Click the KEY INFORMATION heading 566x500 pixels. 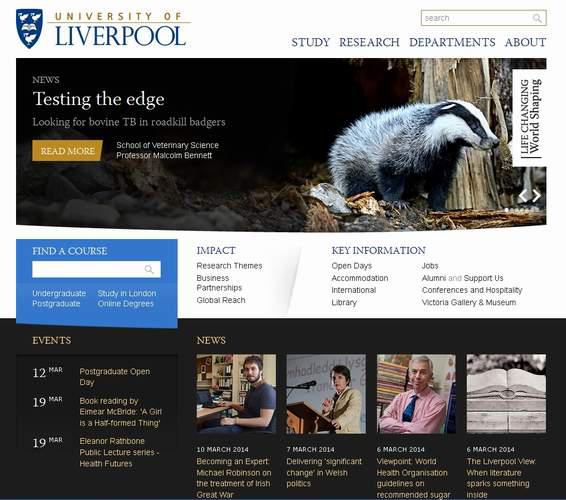[378, 251]
